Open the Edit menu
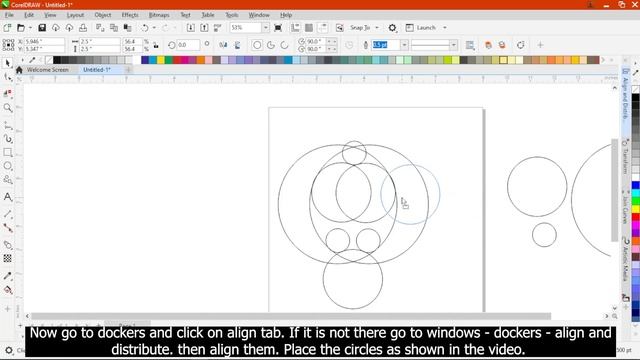Image resolution: width=640 pixels, height=360 pixels. pyautogui.click(x=29, y=15)
